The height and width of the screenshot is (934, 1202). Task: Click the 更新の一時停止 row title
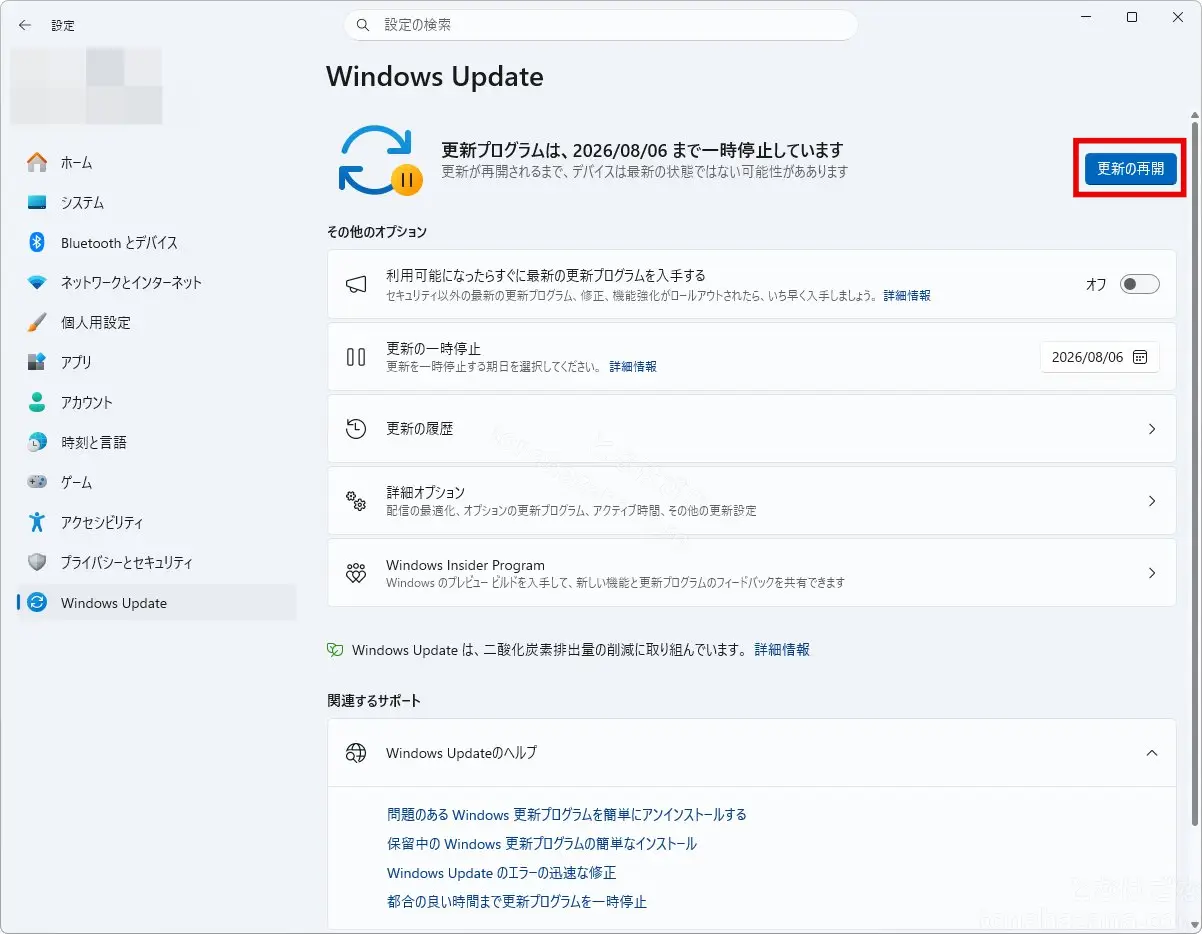pyautogui.click(x=433, y=349)
